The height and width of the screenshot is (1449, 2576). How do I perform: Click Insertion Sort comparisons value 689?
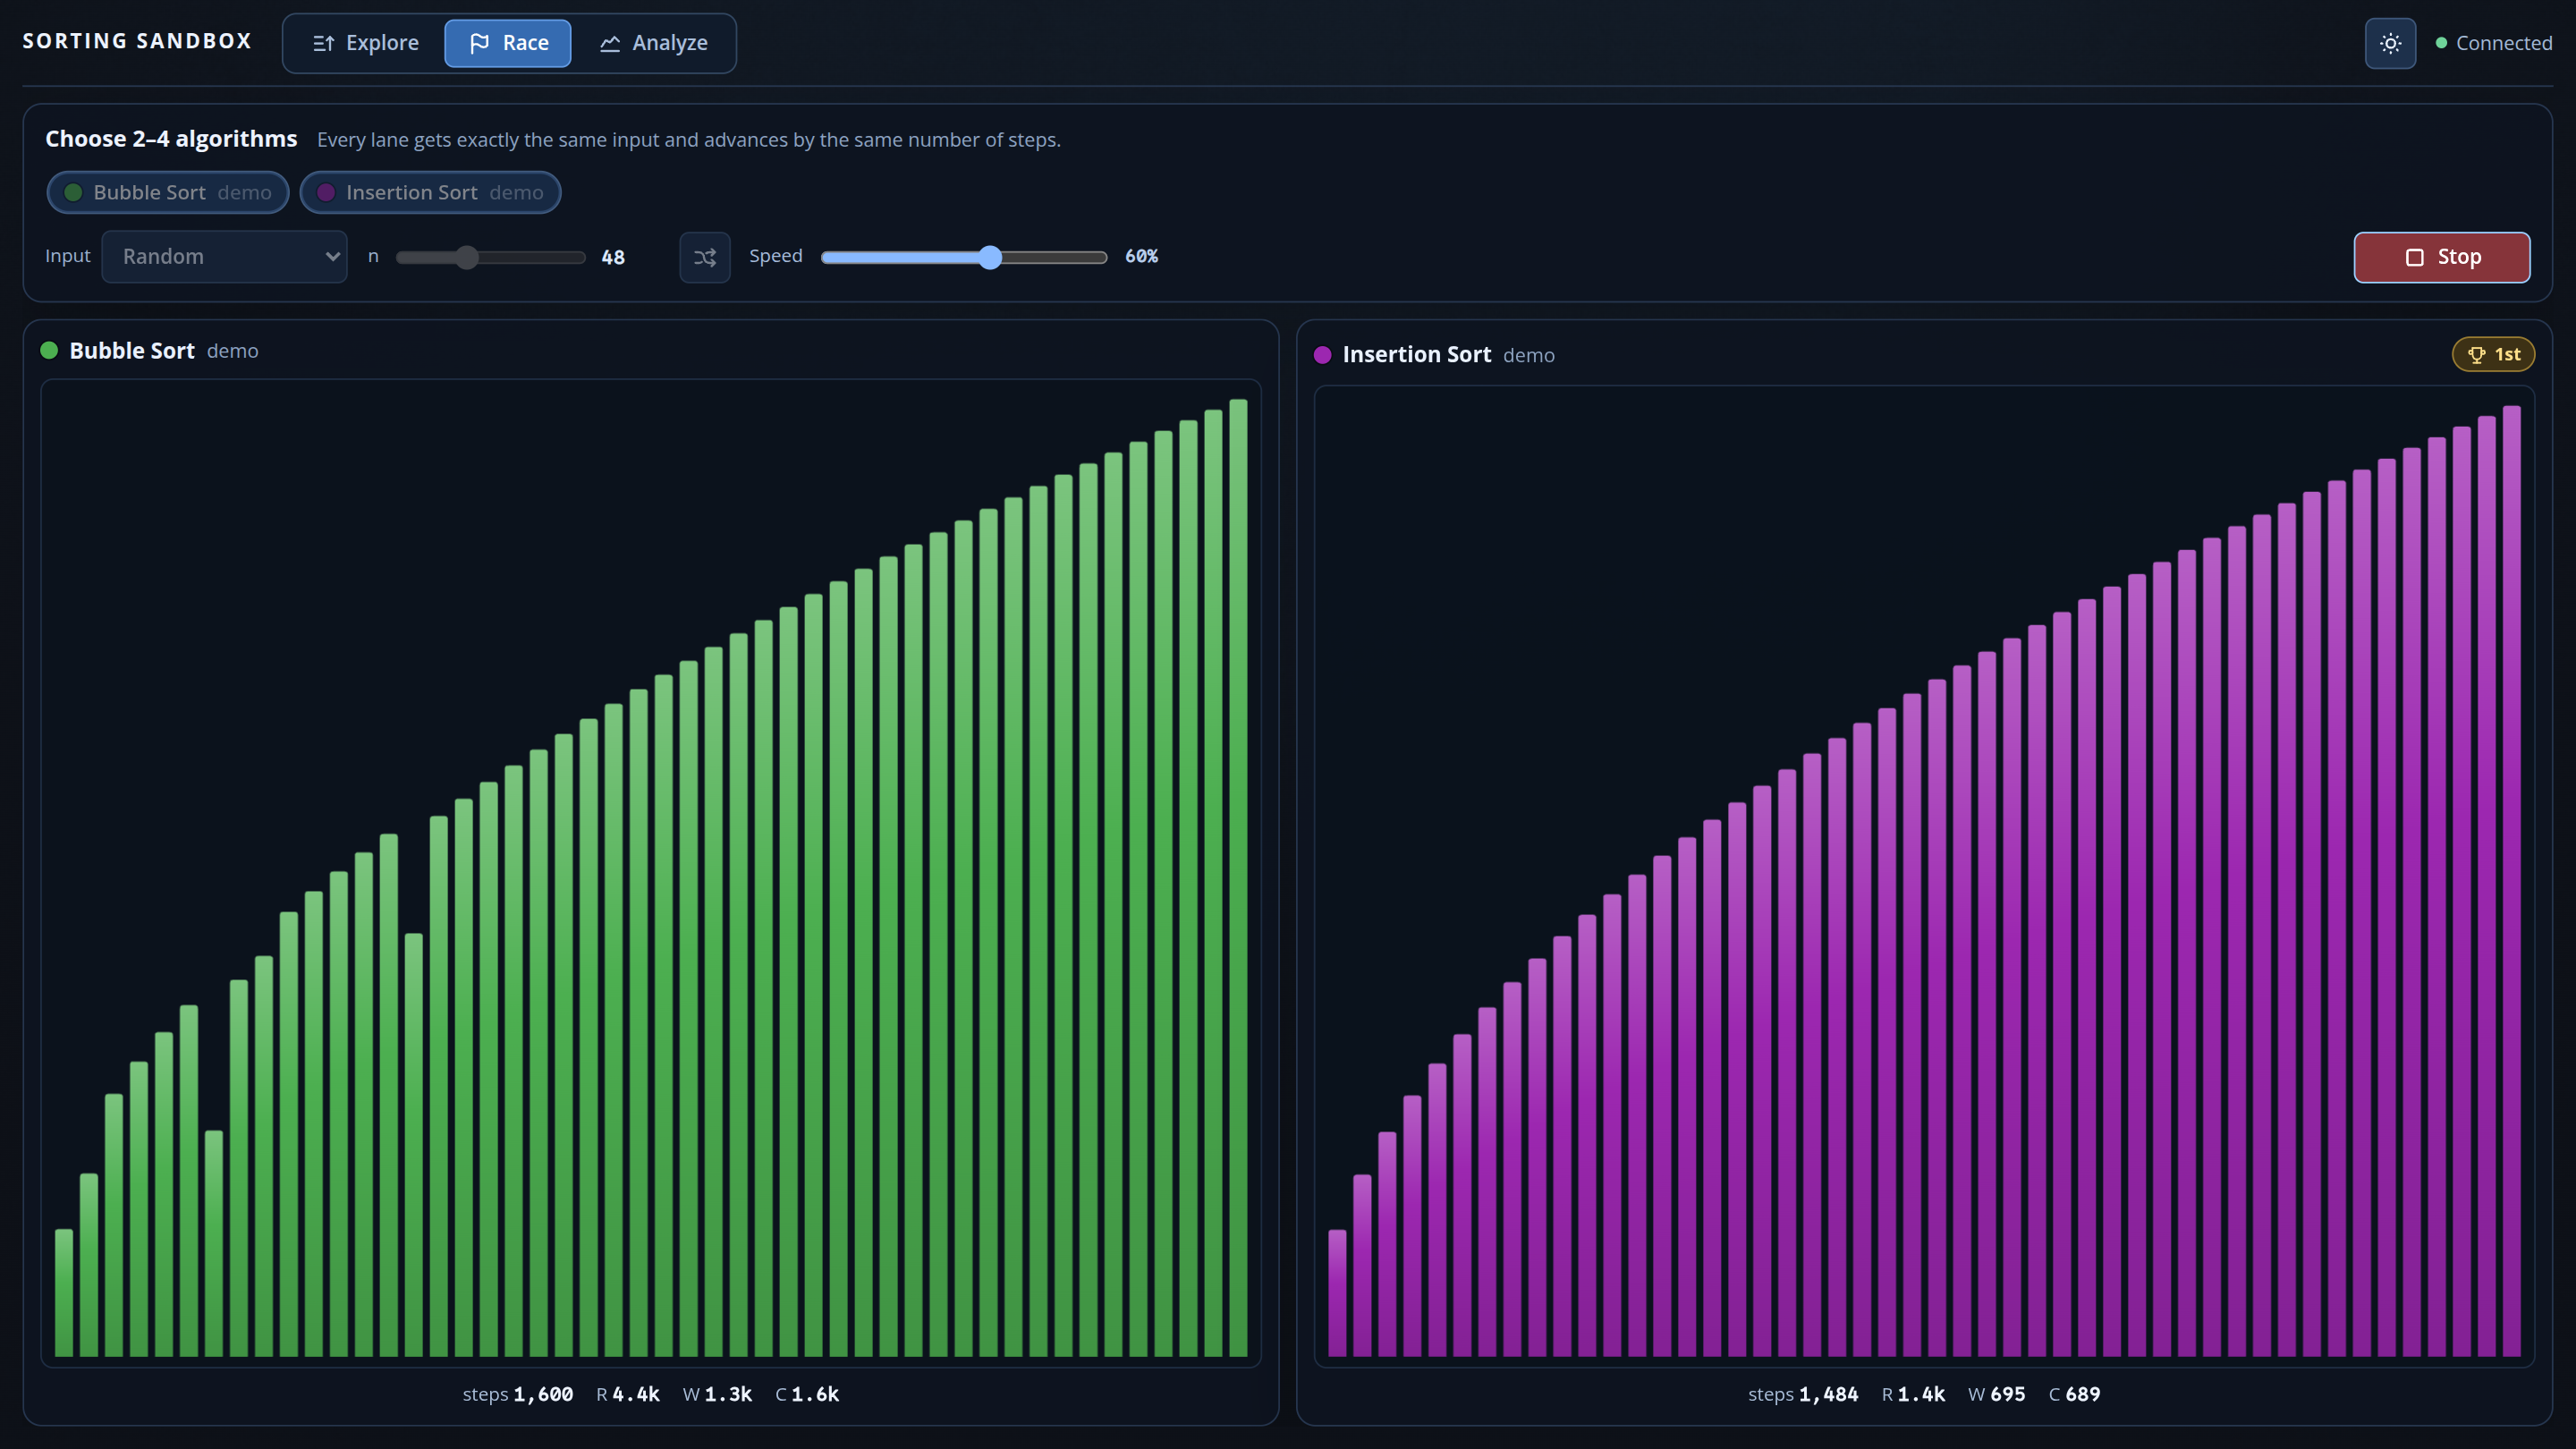[2083, 1394]
